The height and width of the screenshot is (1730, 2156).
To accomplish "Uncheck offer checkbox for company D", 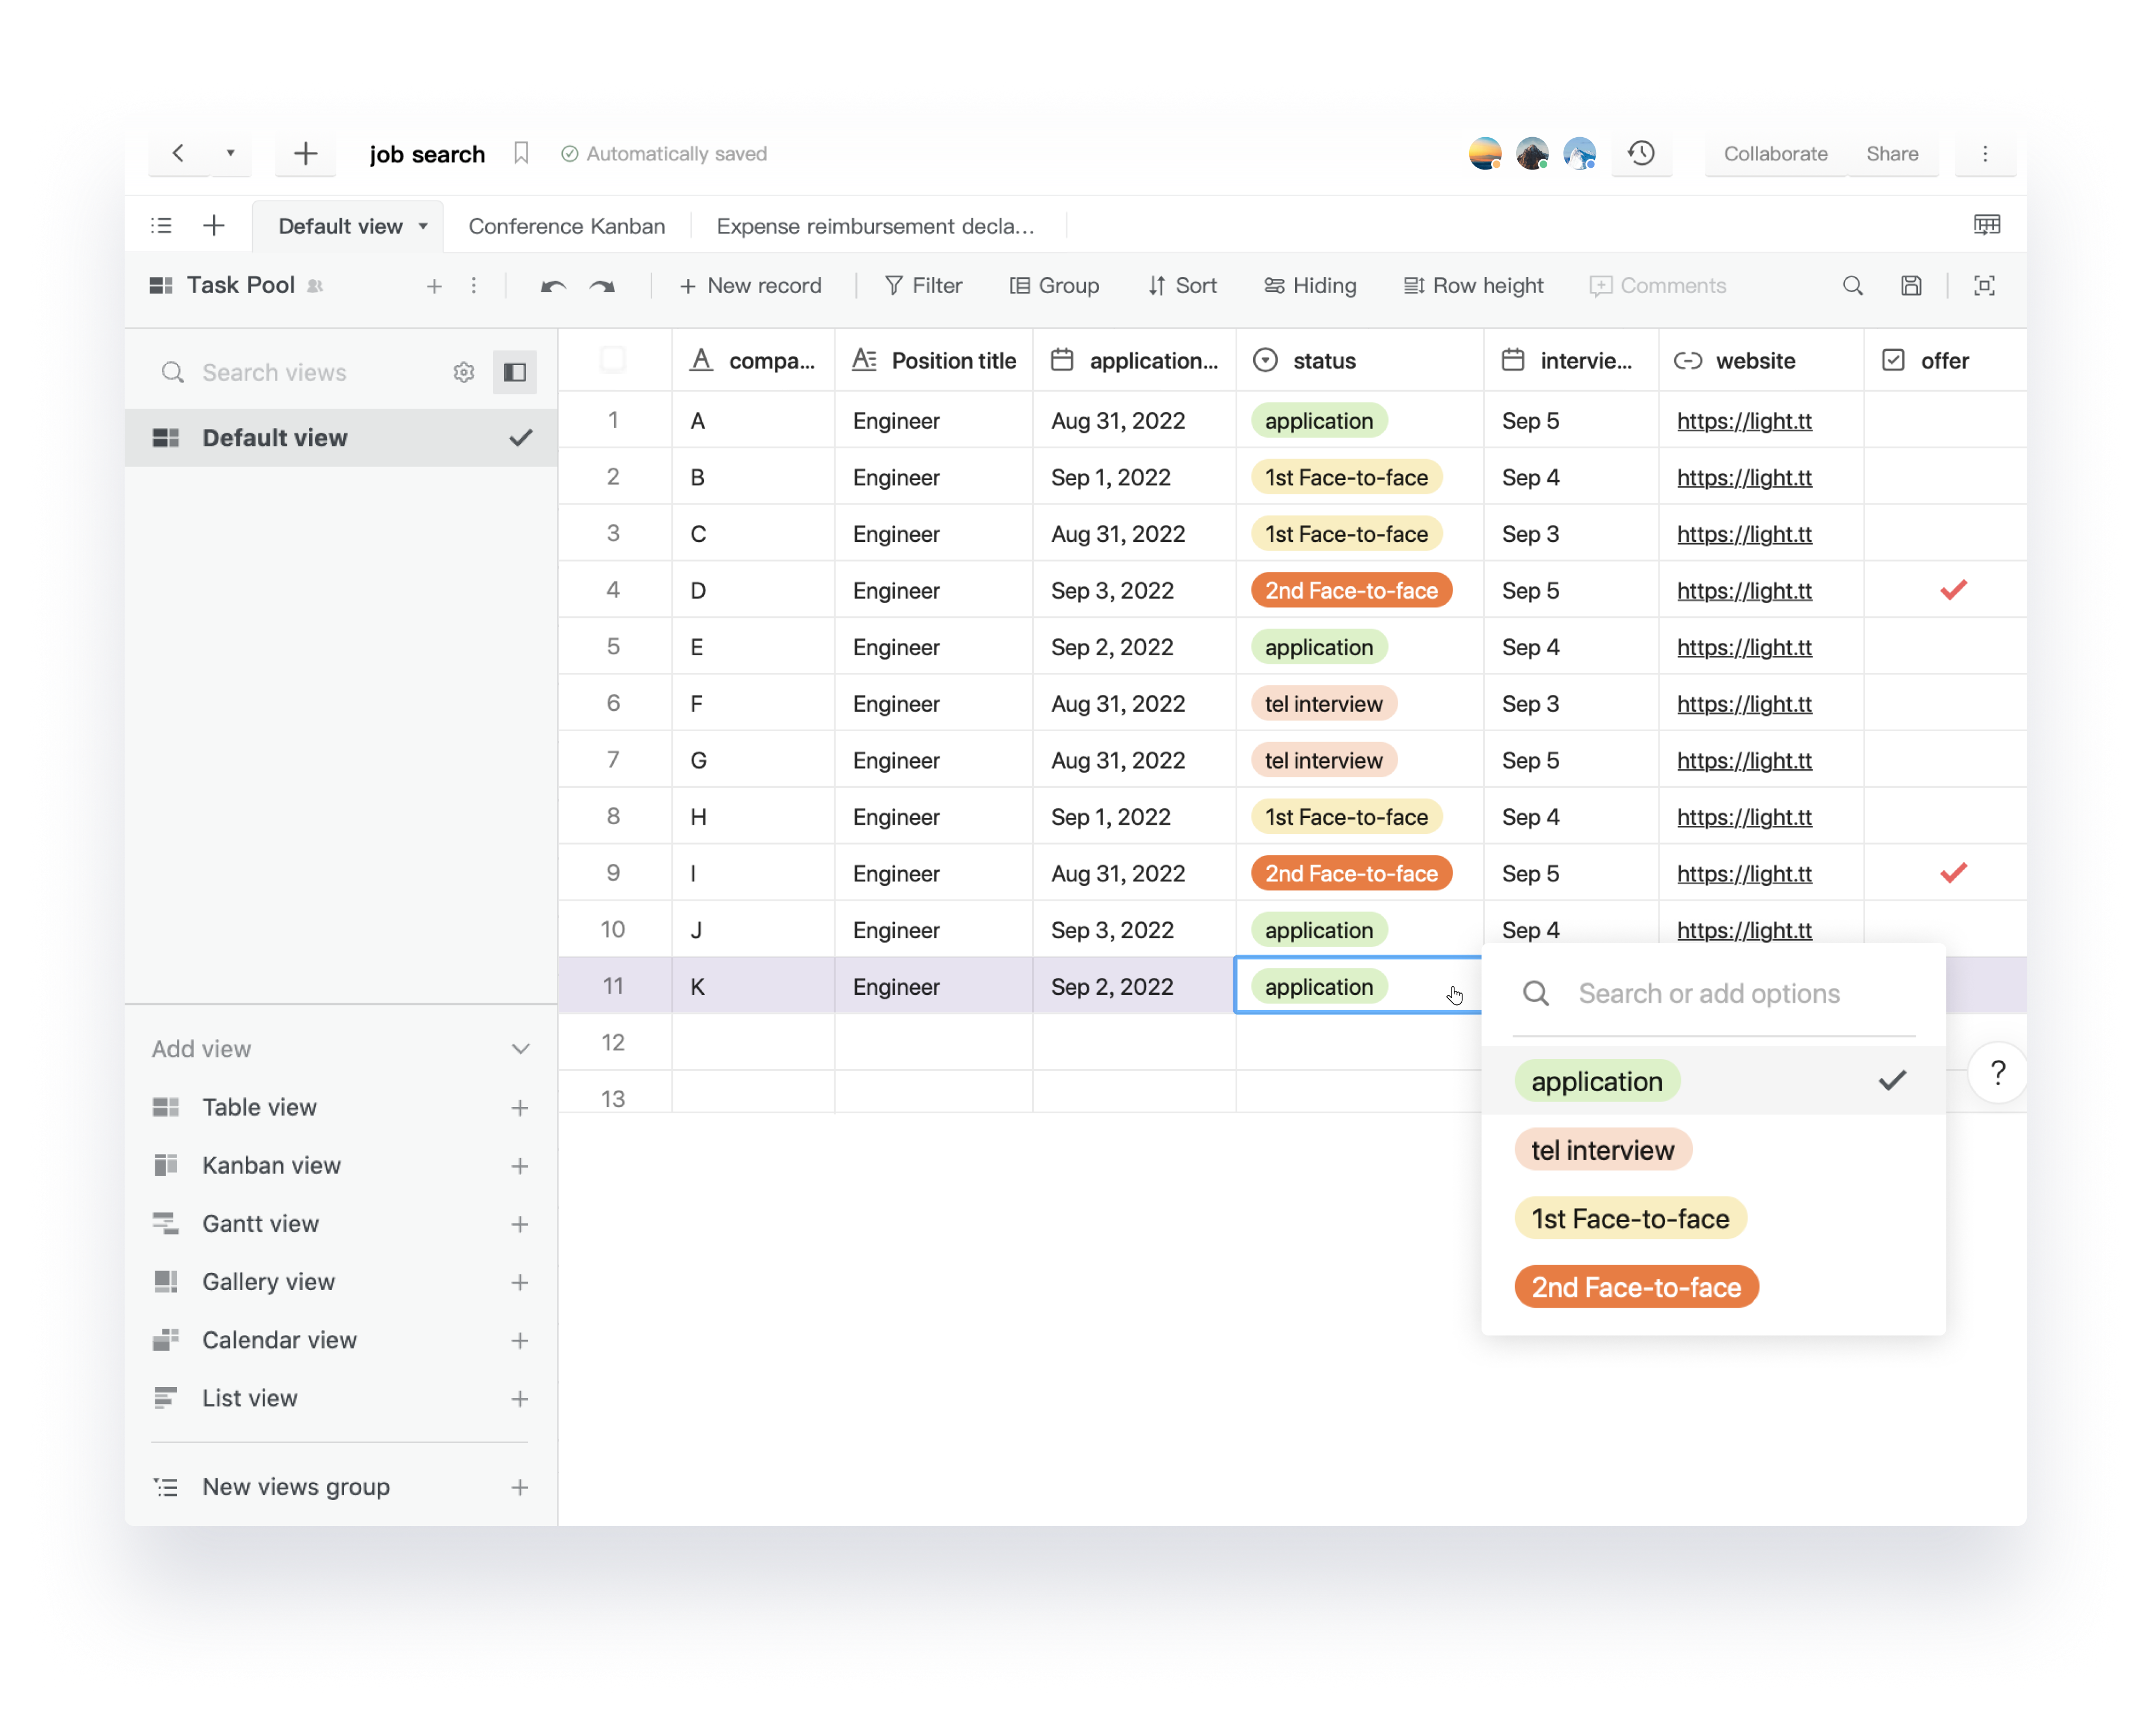I will point(1953,590).
